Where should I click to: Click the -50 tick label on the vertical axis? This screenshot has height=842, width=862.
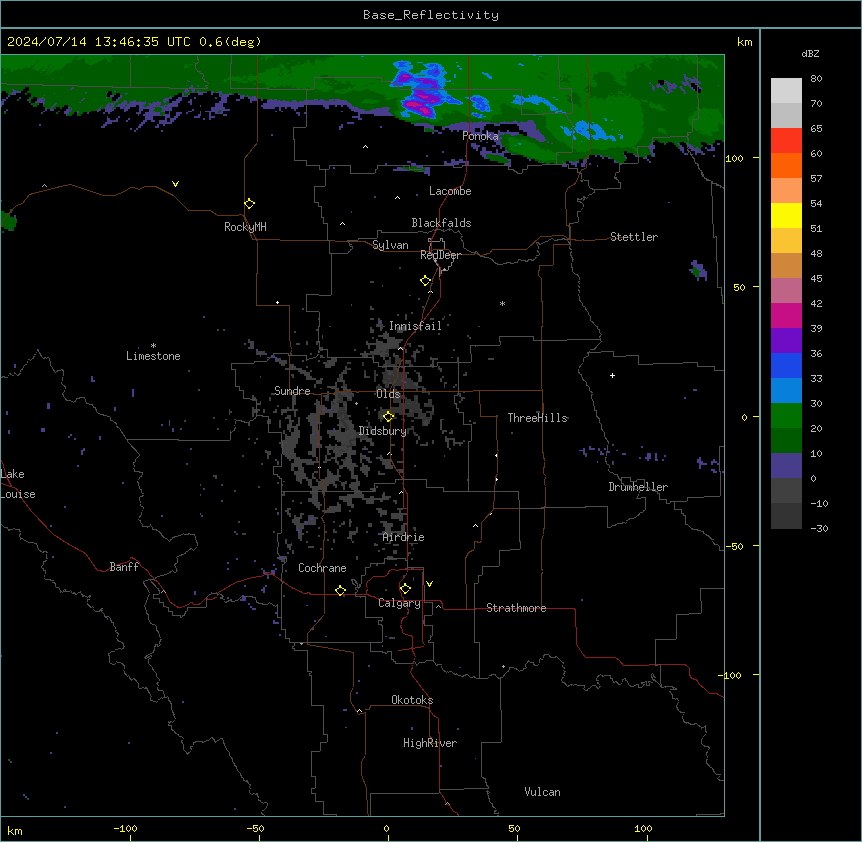(x=734, y=546)
